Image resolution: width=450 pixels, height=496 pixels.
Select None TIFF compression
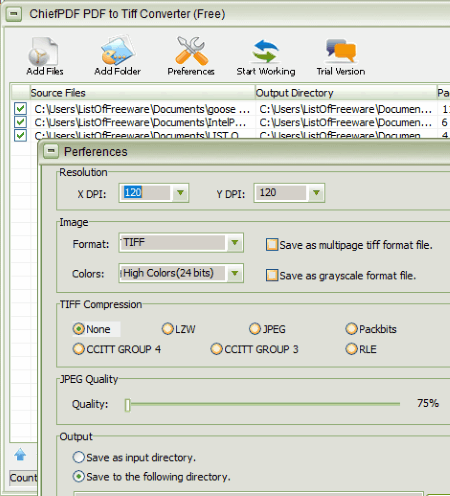pyautogui.click(x=79, y=329)
